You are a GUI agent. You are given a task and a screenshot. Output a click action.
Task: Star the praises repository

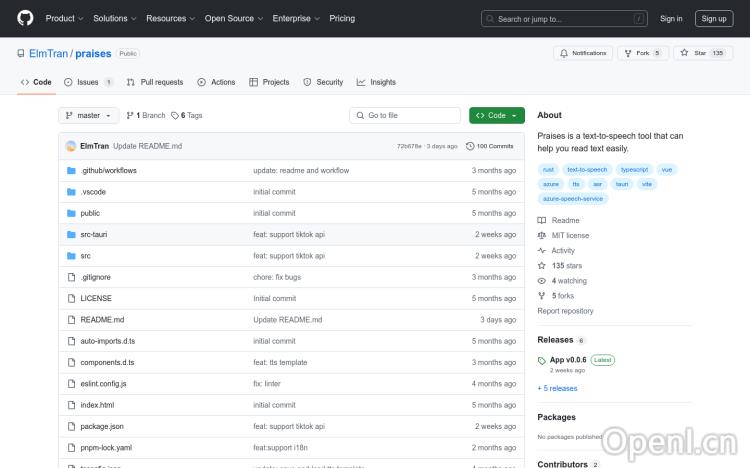(701, 53)
